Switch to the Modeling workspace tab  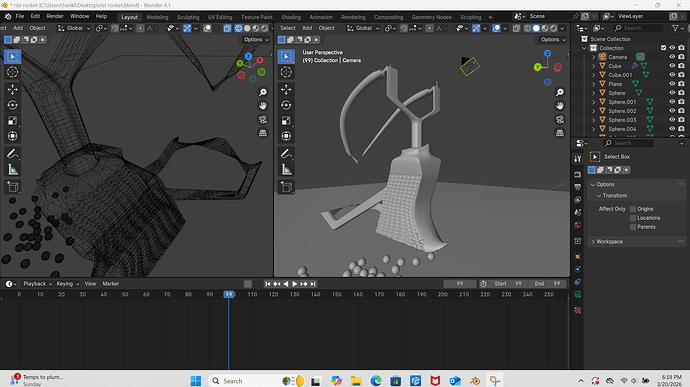(157, 17)
